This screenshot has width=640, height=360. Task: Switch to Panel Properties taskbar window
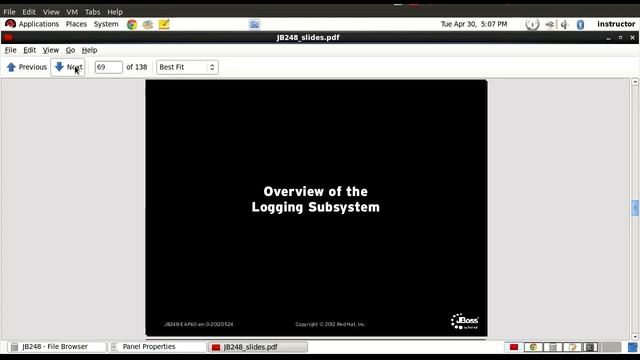[158, 347]
